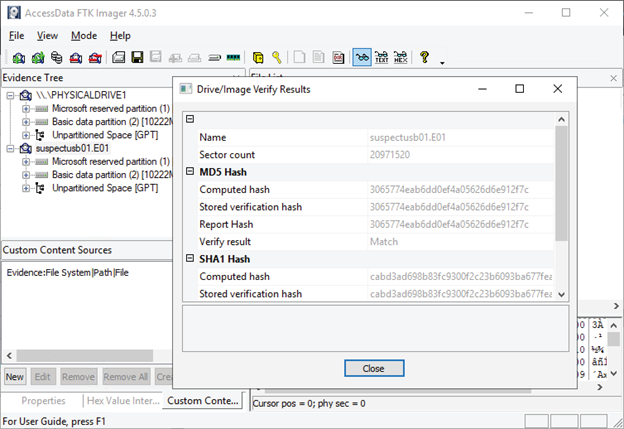The image size is (624, 429).
Task: Toggle the HEX view mode icon
Action: coord(400,57)
